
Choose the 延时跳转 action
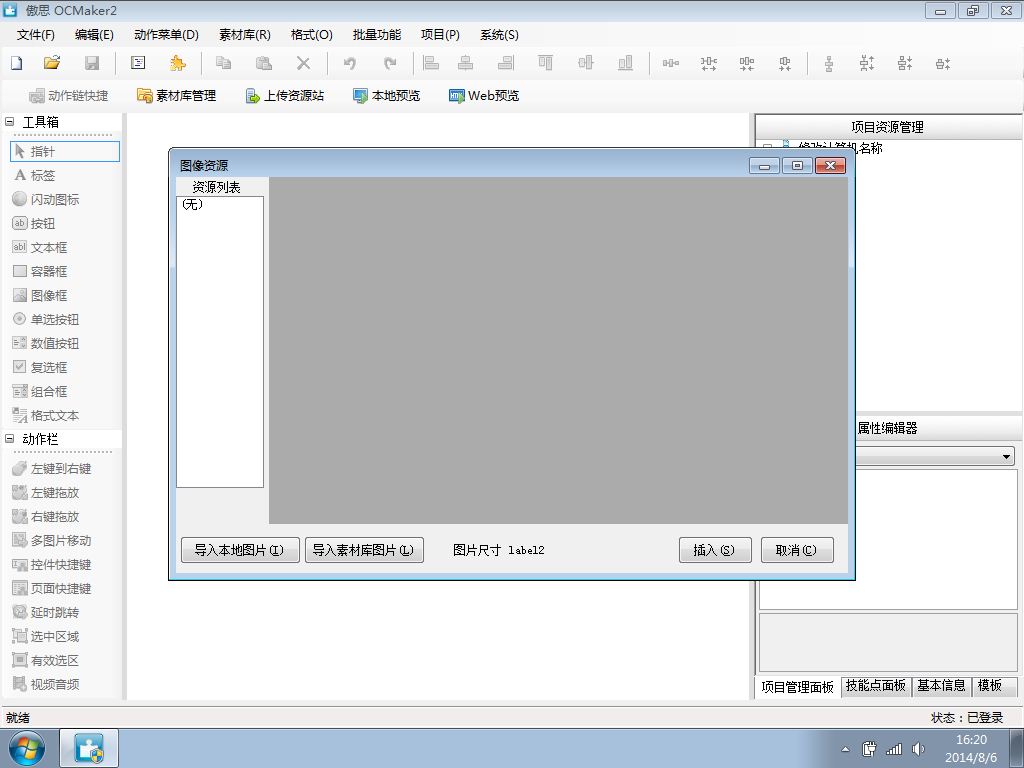(x=46, y=613)
